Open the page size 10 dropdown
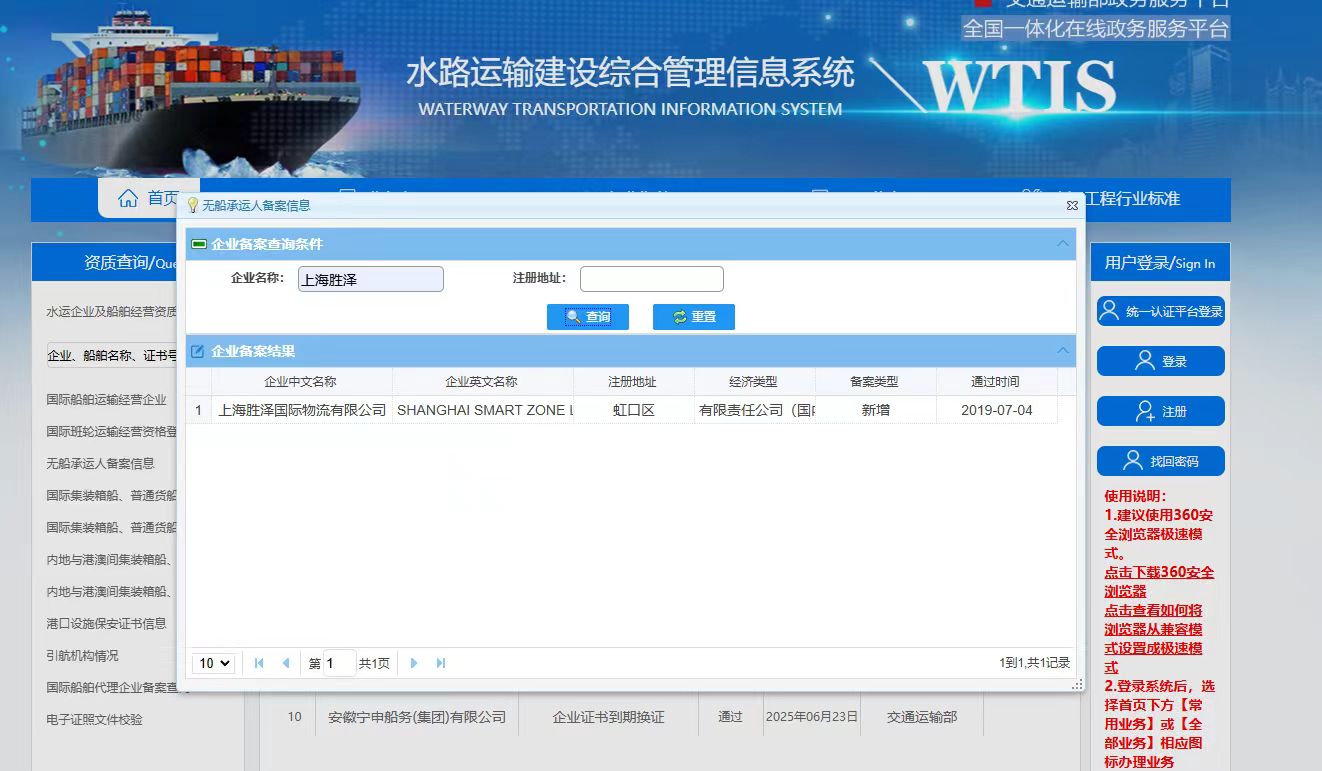 point(213,662)
